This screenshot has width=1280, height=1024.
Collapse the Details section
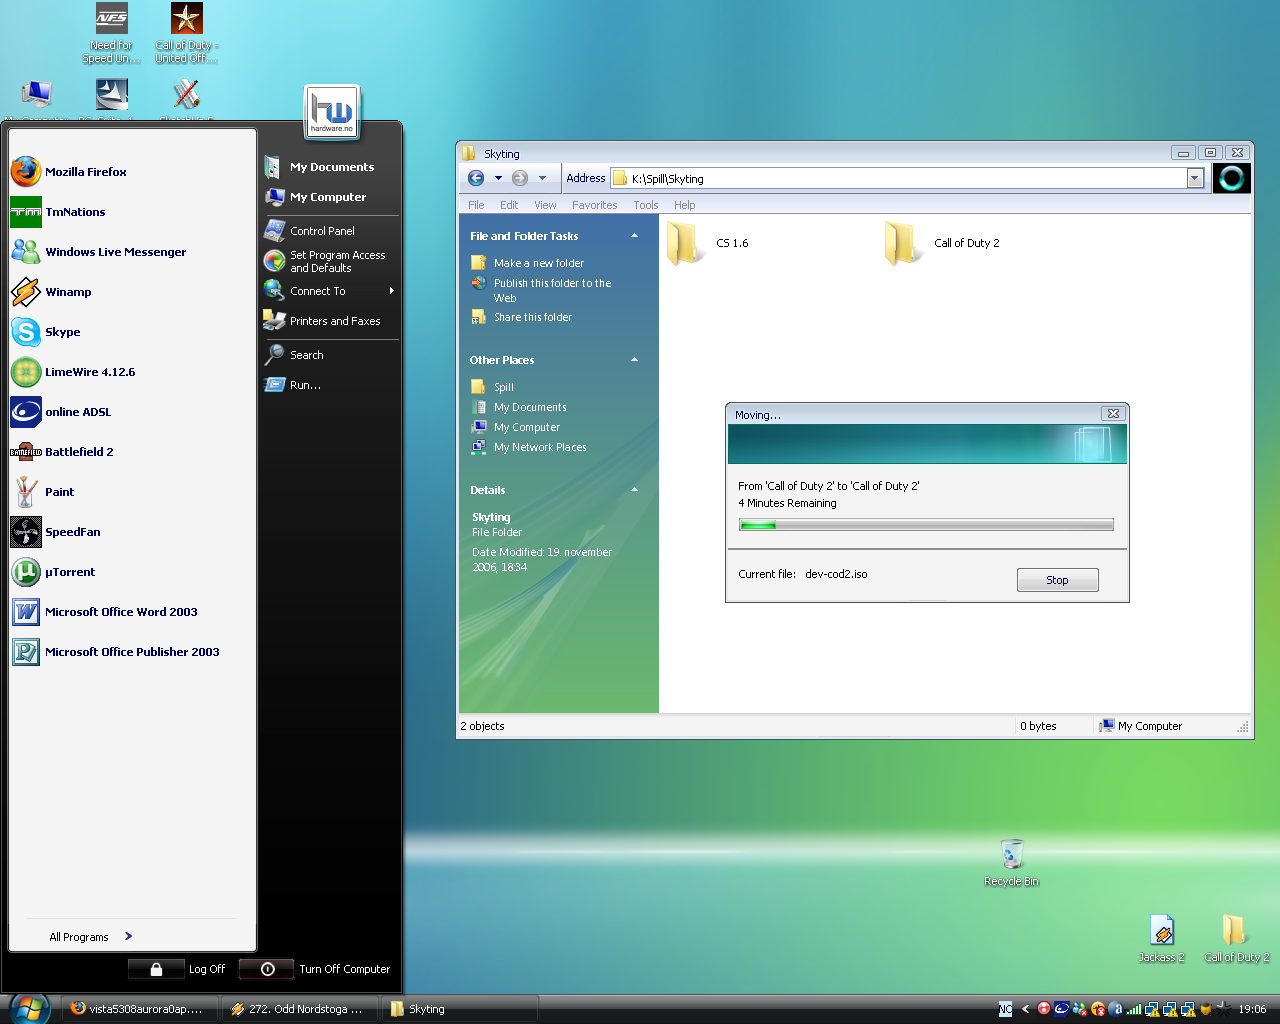[x=634, y=490]
